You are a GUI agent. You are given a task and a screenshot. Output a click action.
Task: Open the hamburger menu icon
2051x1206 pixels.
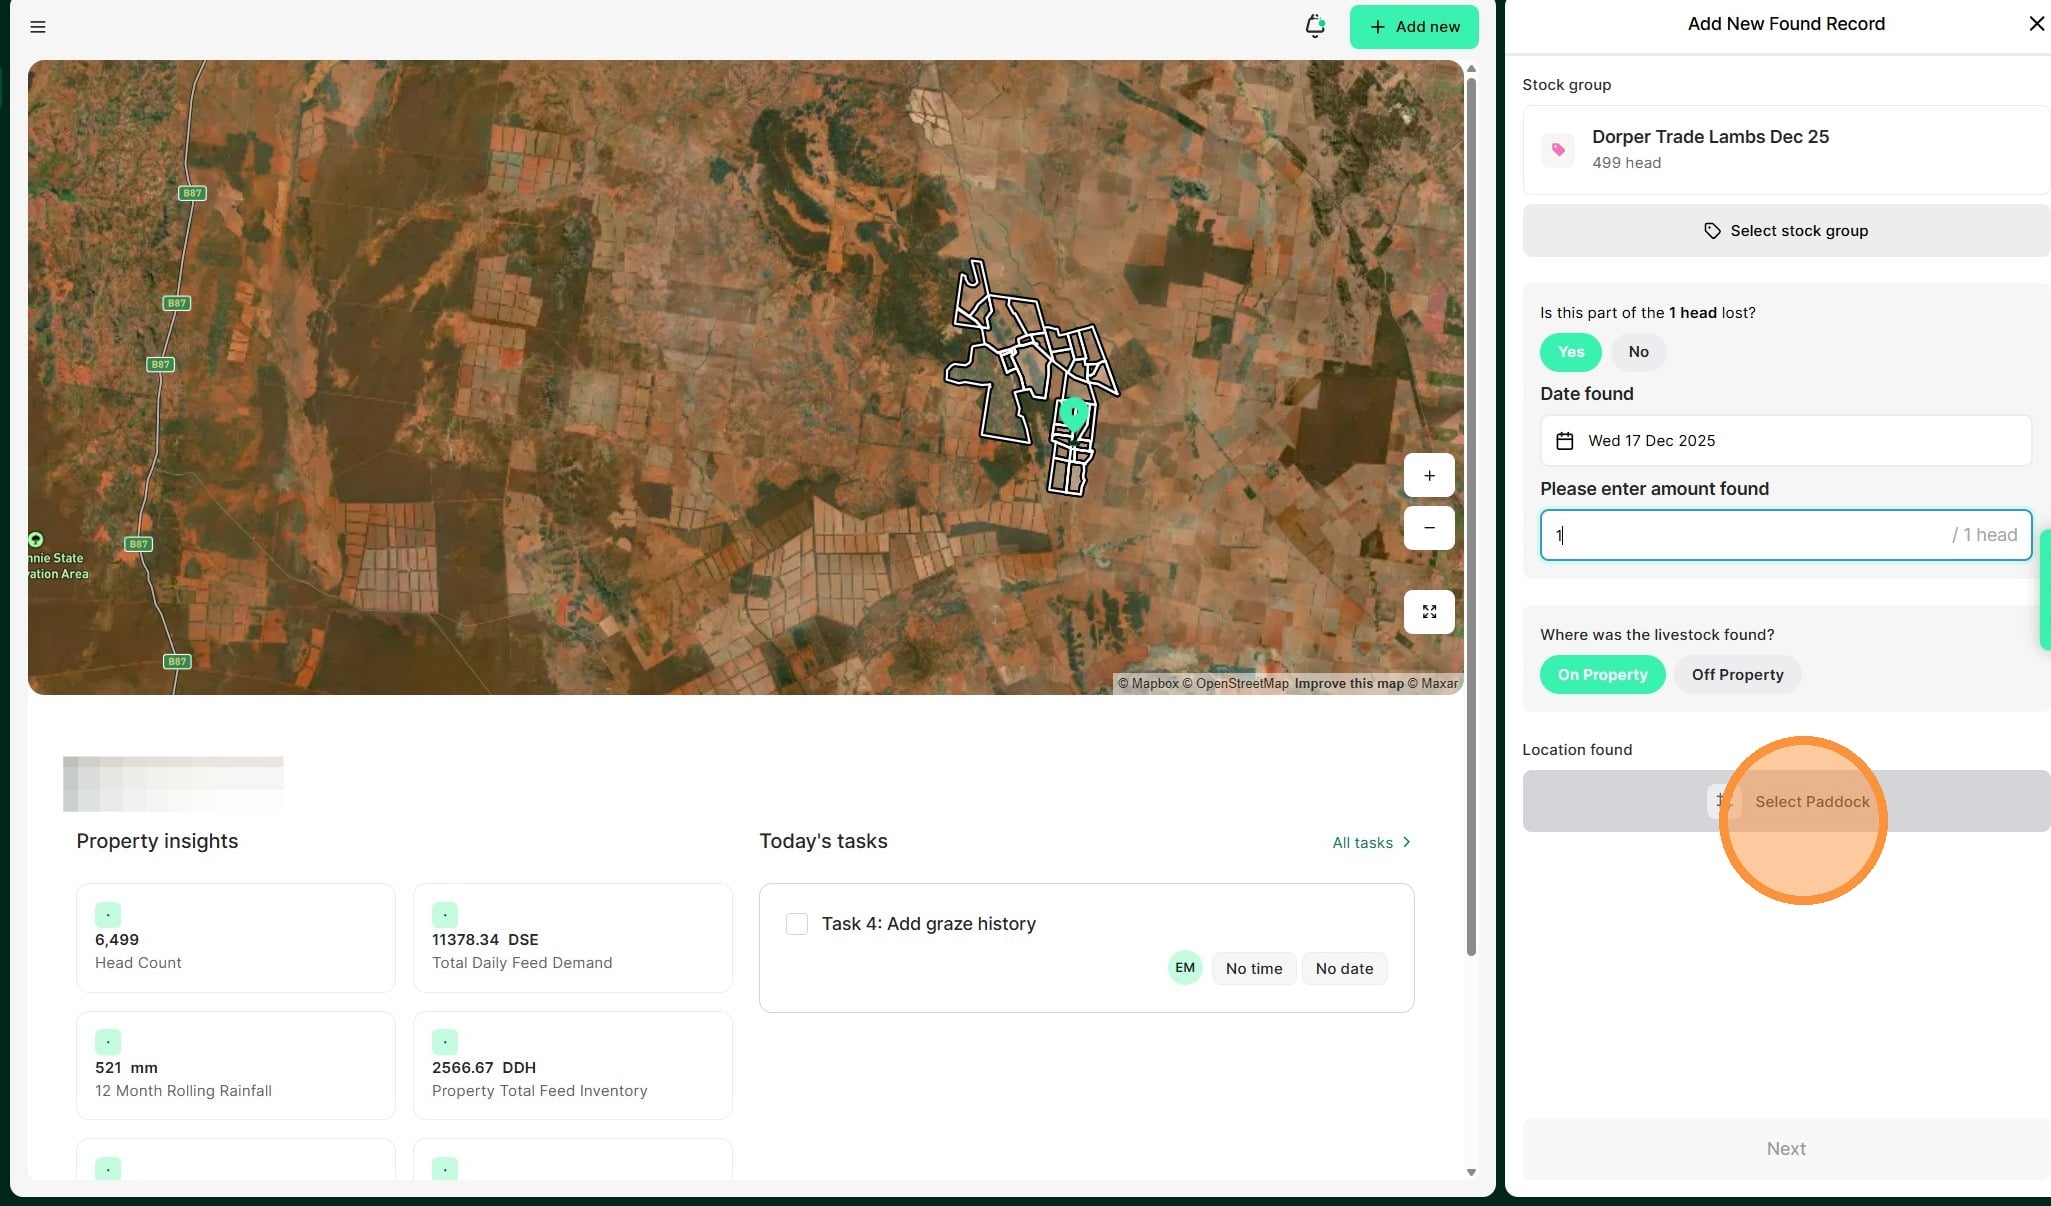coord(38,27)
